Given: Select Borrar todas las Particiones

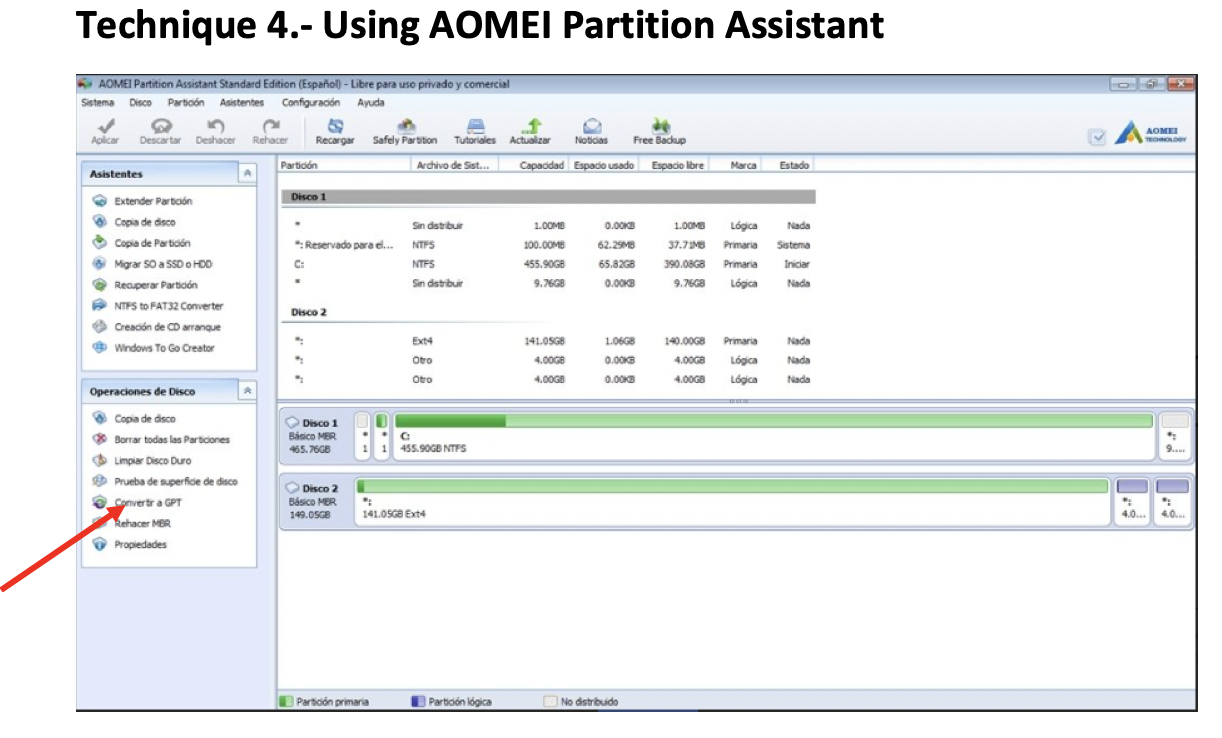Looking at the screenshot, I should coord(171,440).
